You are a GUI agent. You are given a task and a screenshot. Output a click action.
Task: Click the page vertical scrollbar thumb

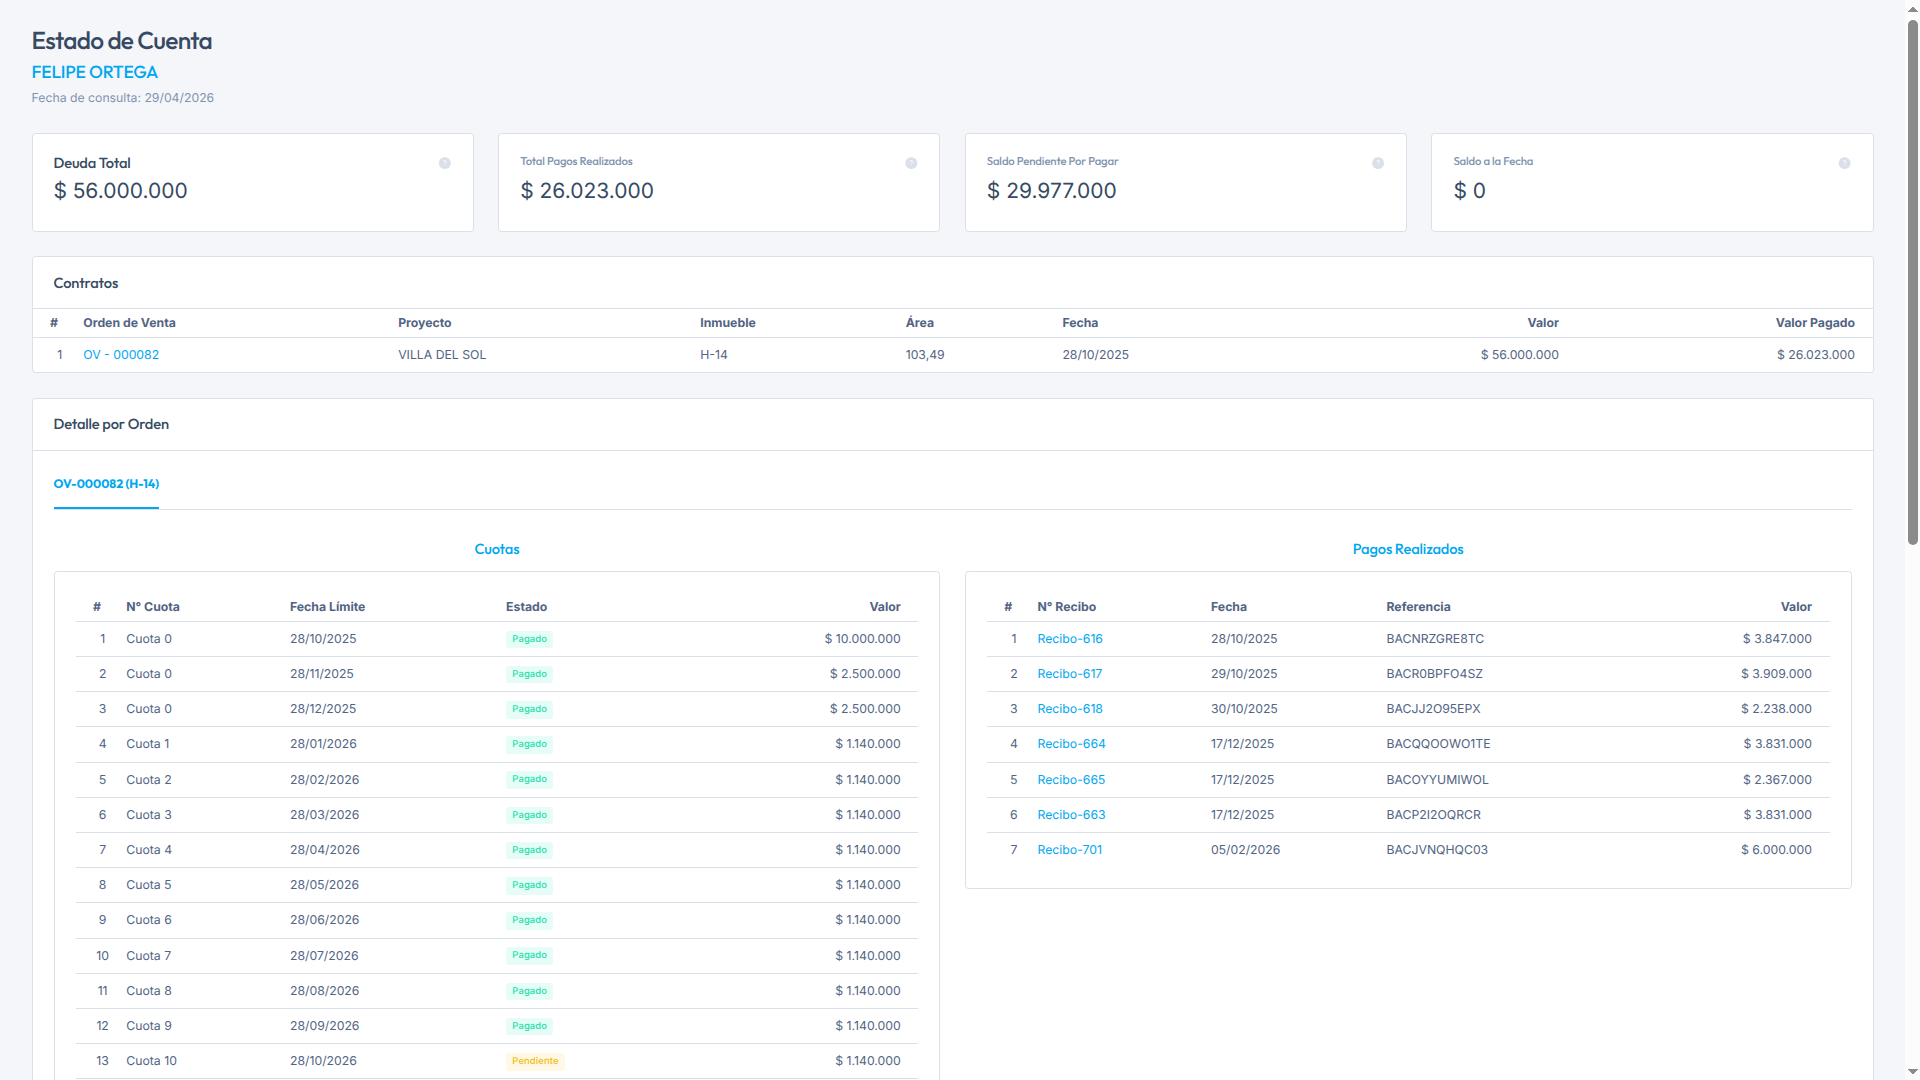1912,280
